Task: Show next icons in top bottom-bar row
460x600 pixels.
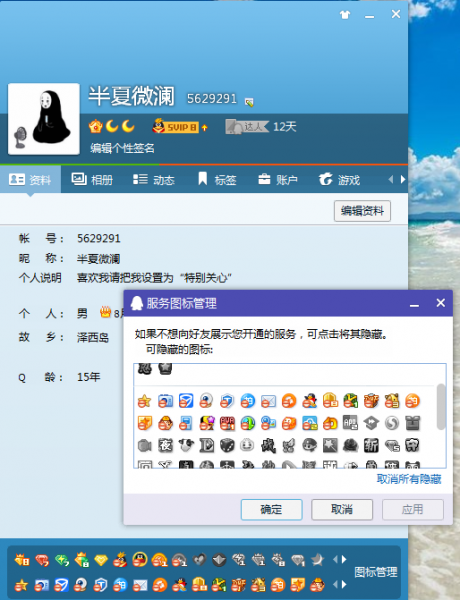Action: coord(344,559)
